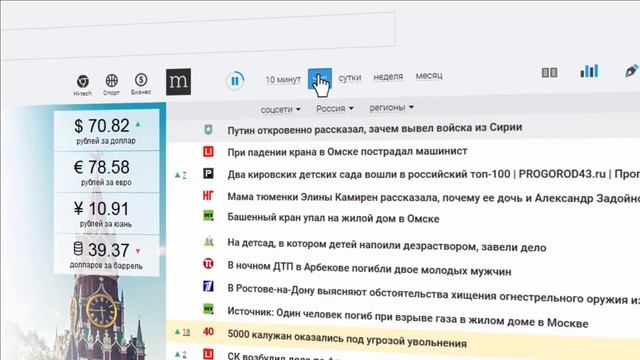640x360 pixels.
Task: Click the black "m" logo
Action: (178, 82)
